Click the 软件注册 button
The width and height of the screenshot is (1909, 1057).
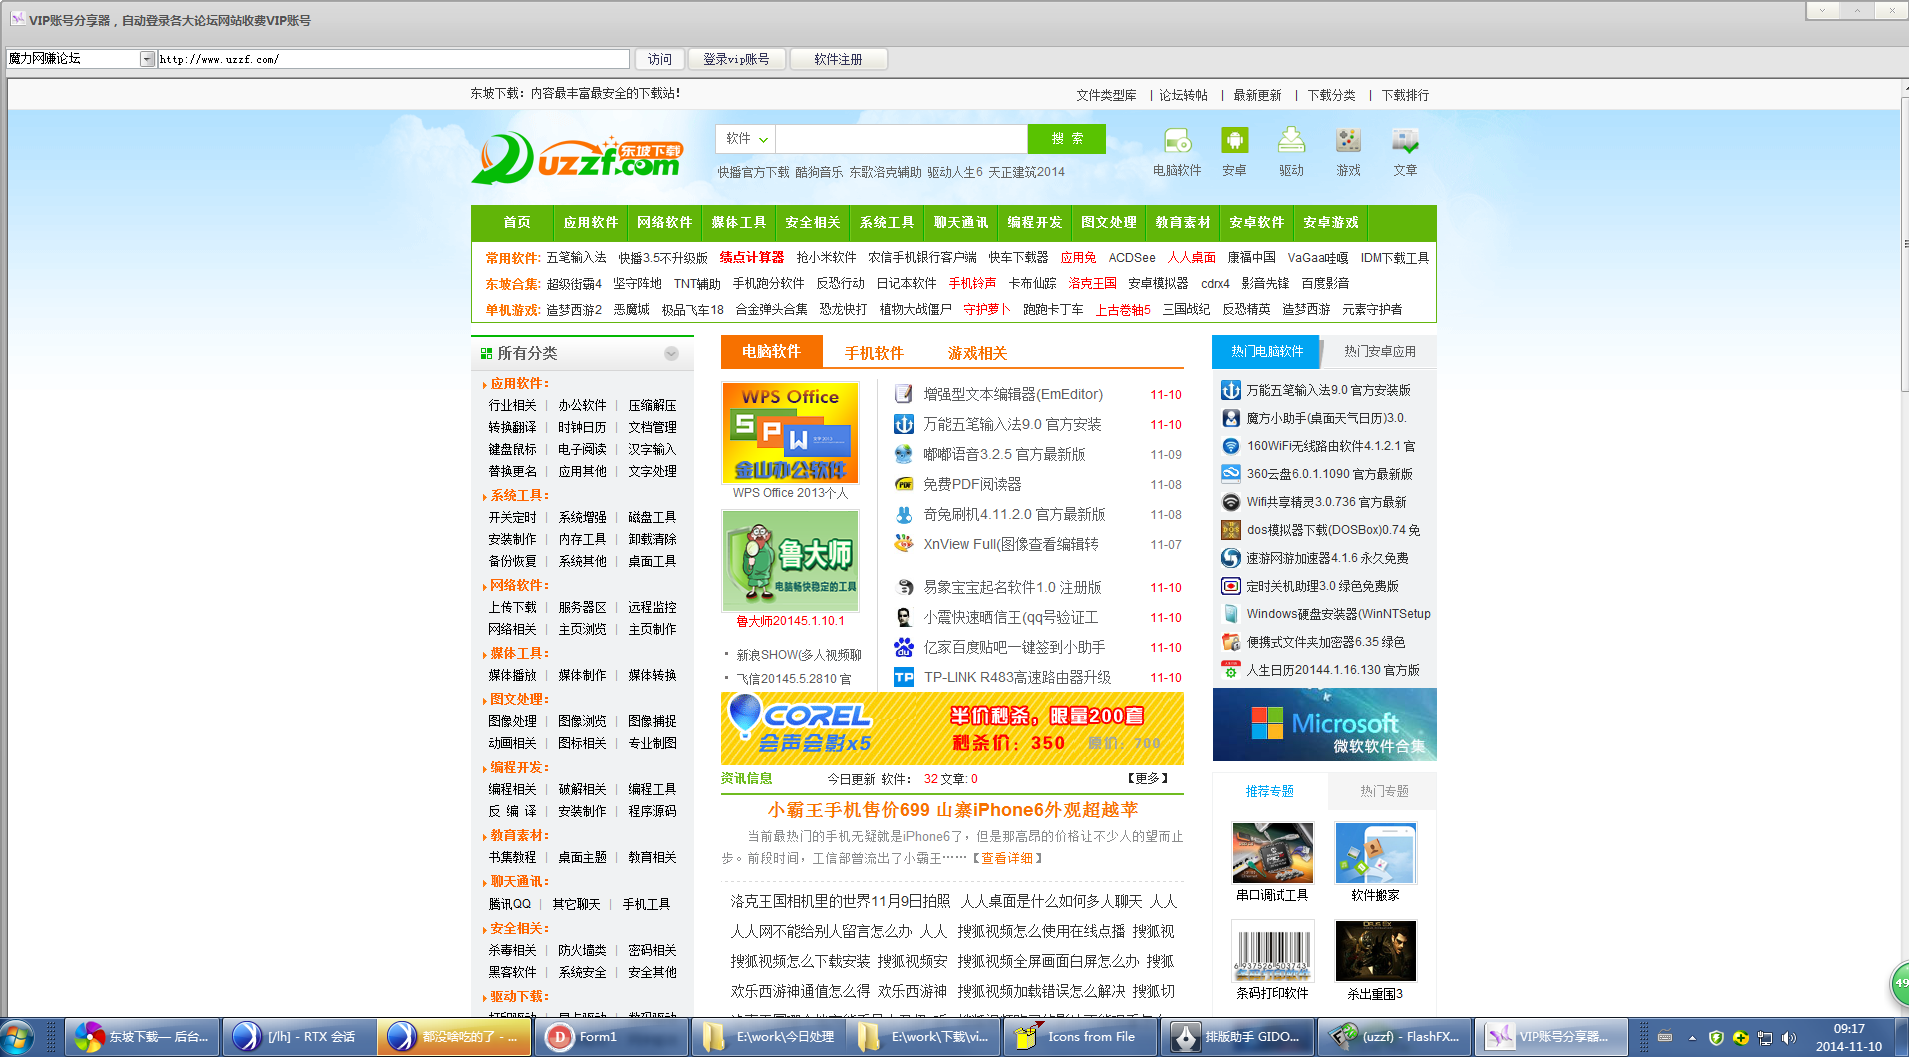click(838, 59)
